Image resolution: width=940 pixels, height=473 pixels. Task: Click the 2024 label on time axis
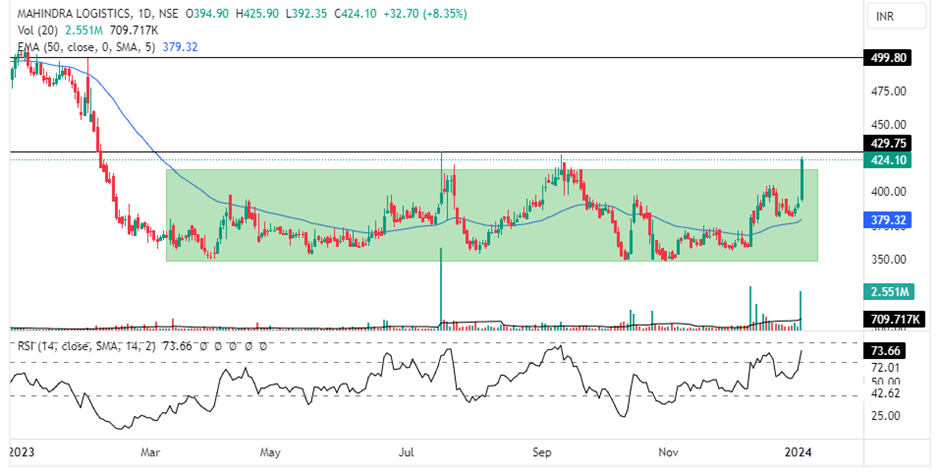pyautogui.click(x=798, y=451)
